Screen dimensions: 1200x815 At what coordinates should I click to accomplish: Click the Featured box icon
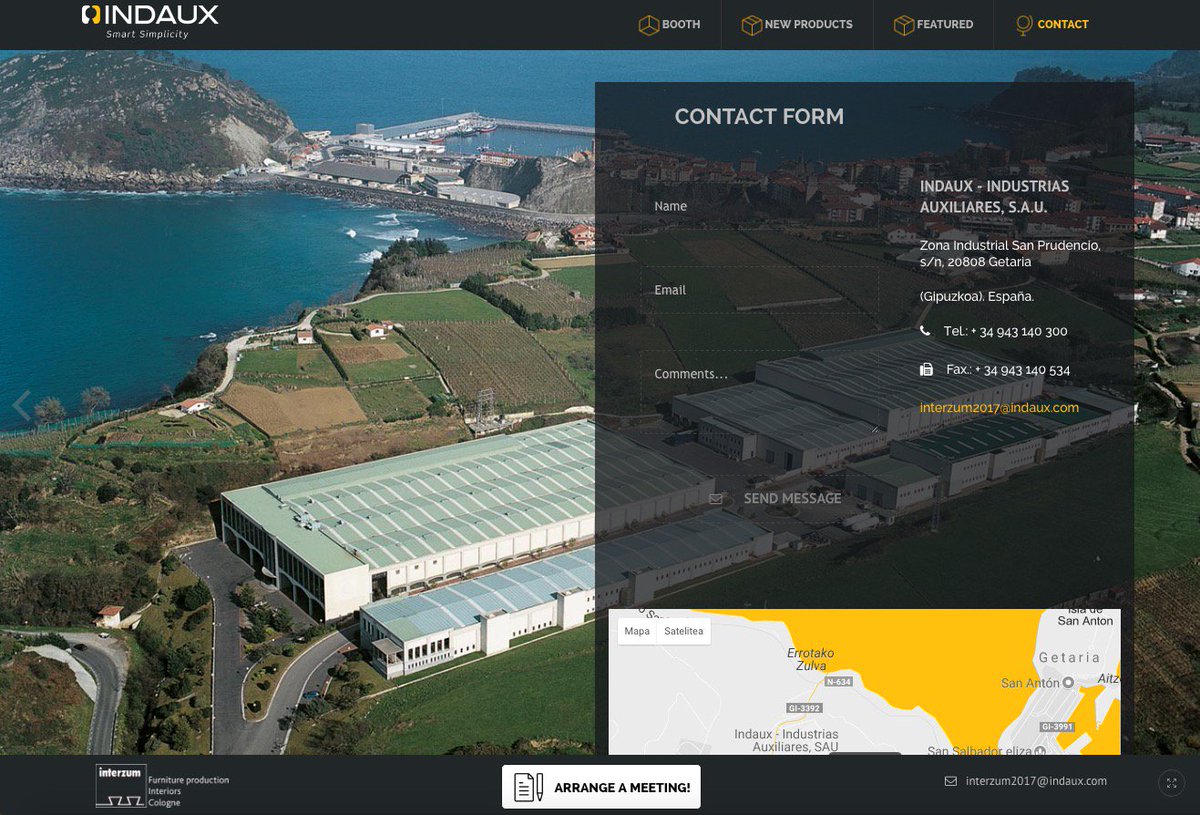(903, 25)
